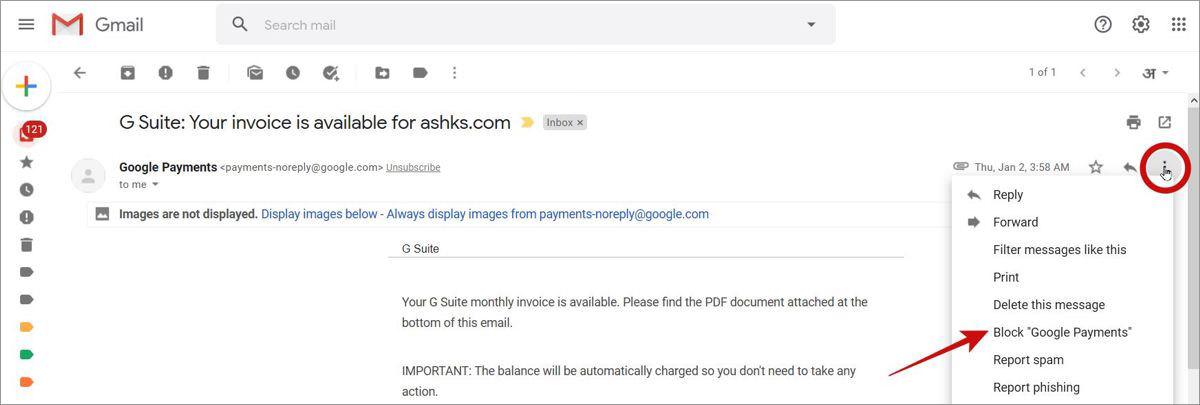This screenshot has height=405, width=1200.
Task: Click the Delete trash icon in the toolbar
Action: (203, 73)
